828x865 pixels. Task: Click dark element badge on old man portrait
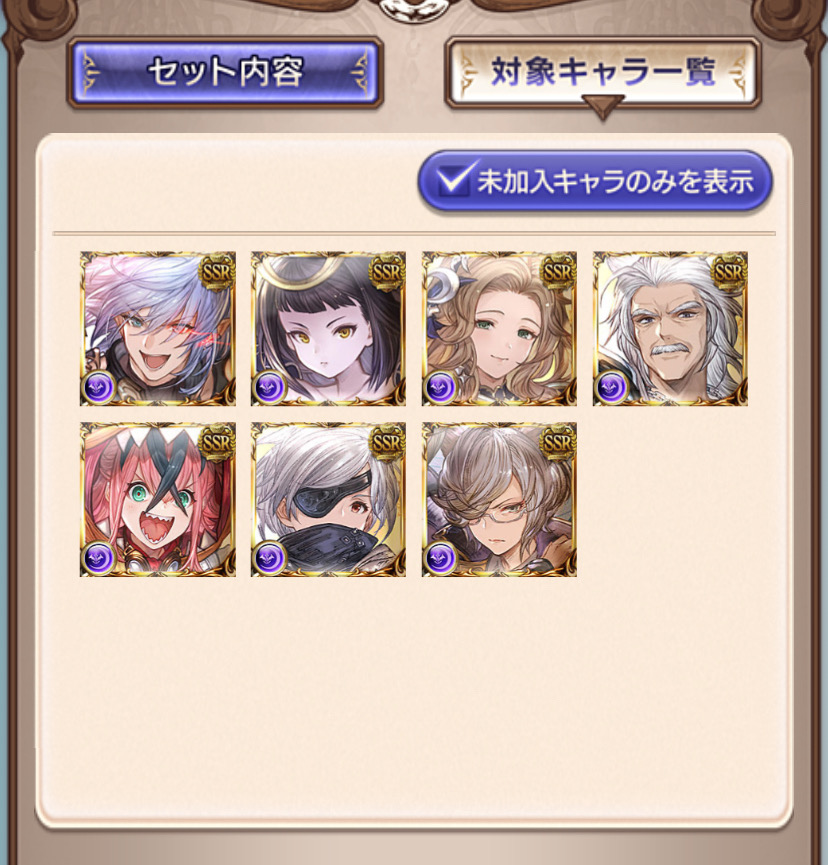click(612, 387)
